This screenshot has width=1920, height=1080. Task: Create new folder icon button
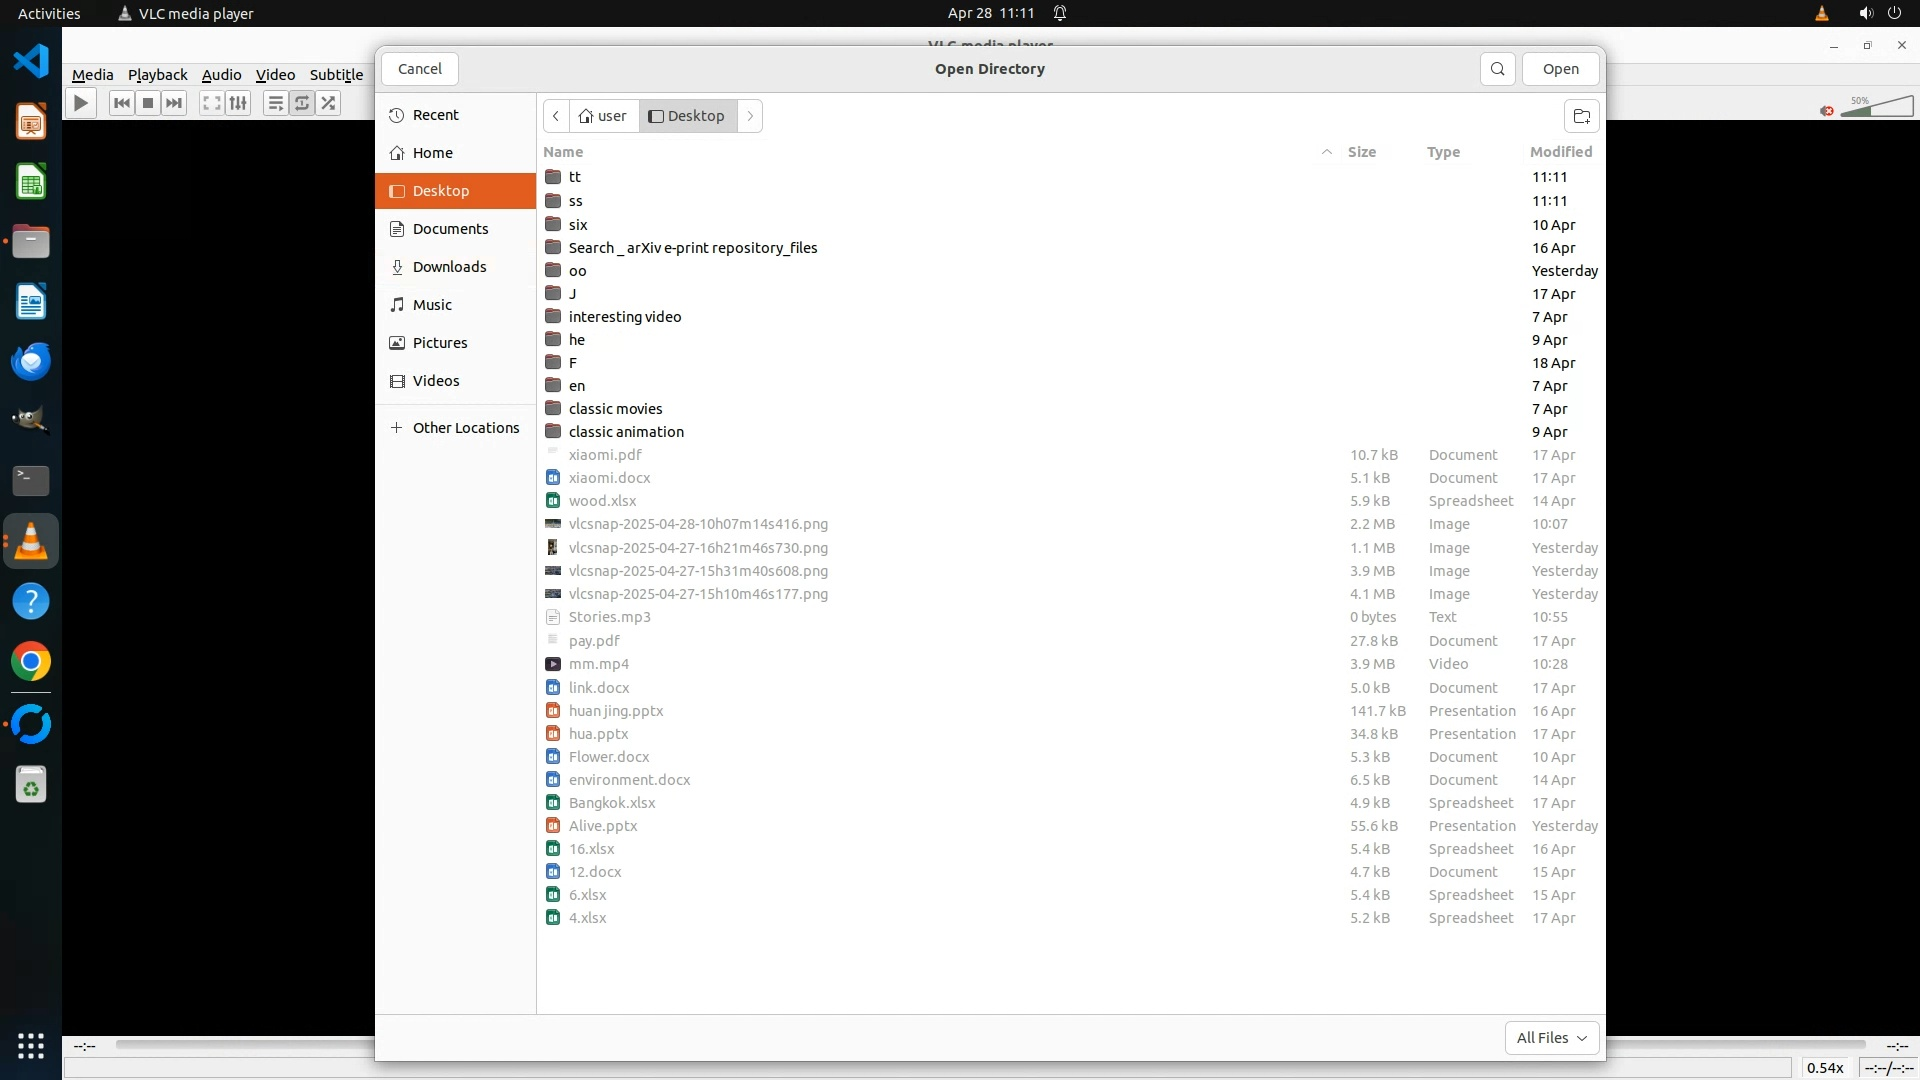coord(1581,116)
